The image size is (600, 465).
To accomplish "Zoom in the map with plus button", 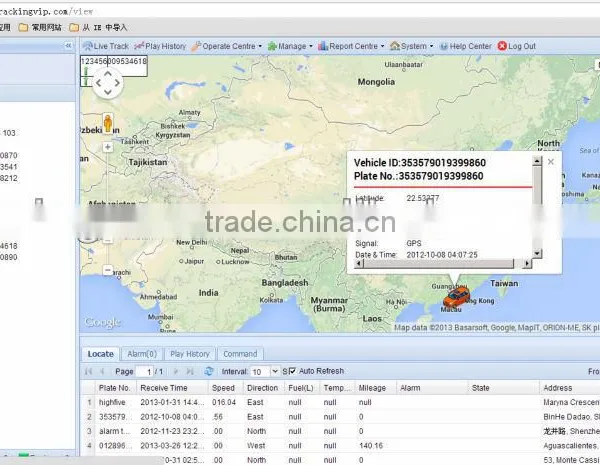I will (108, 147).
